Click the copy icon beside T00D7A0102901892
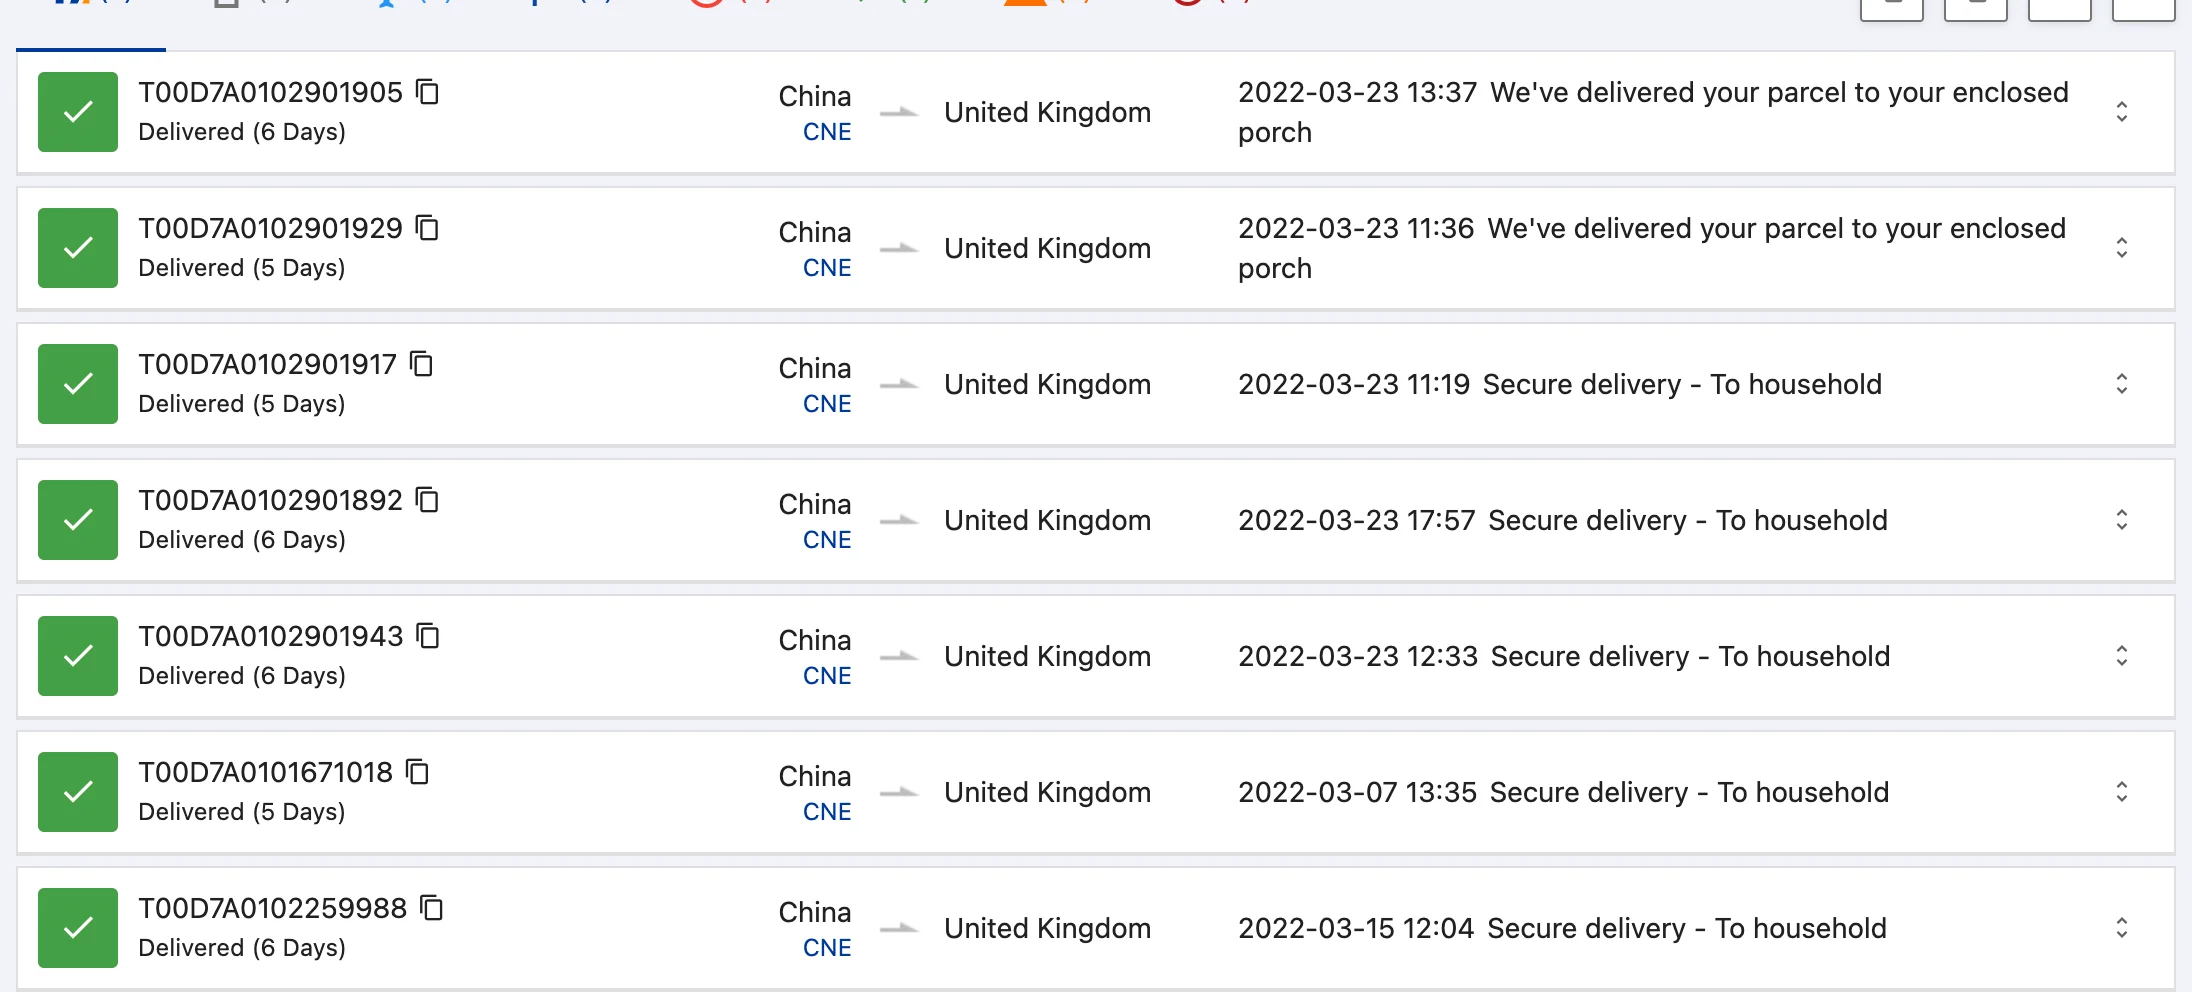Screen dimensions: 2192x992 (427, 500)
